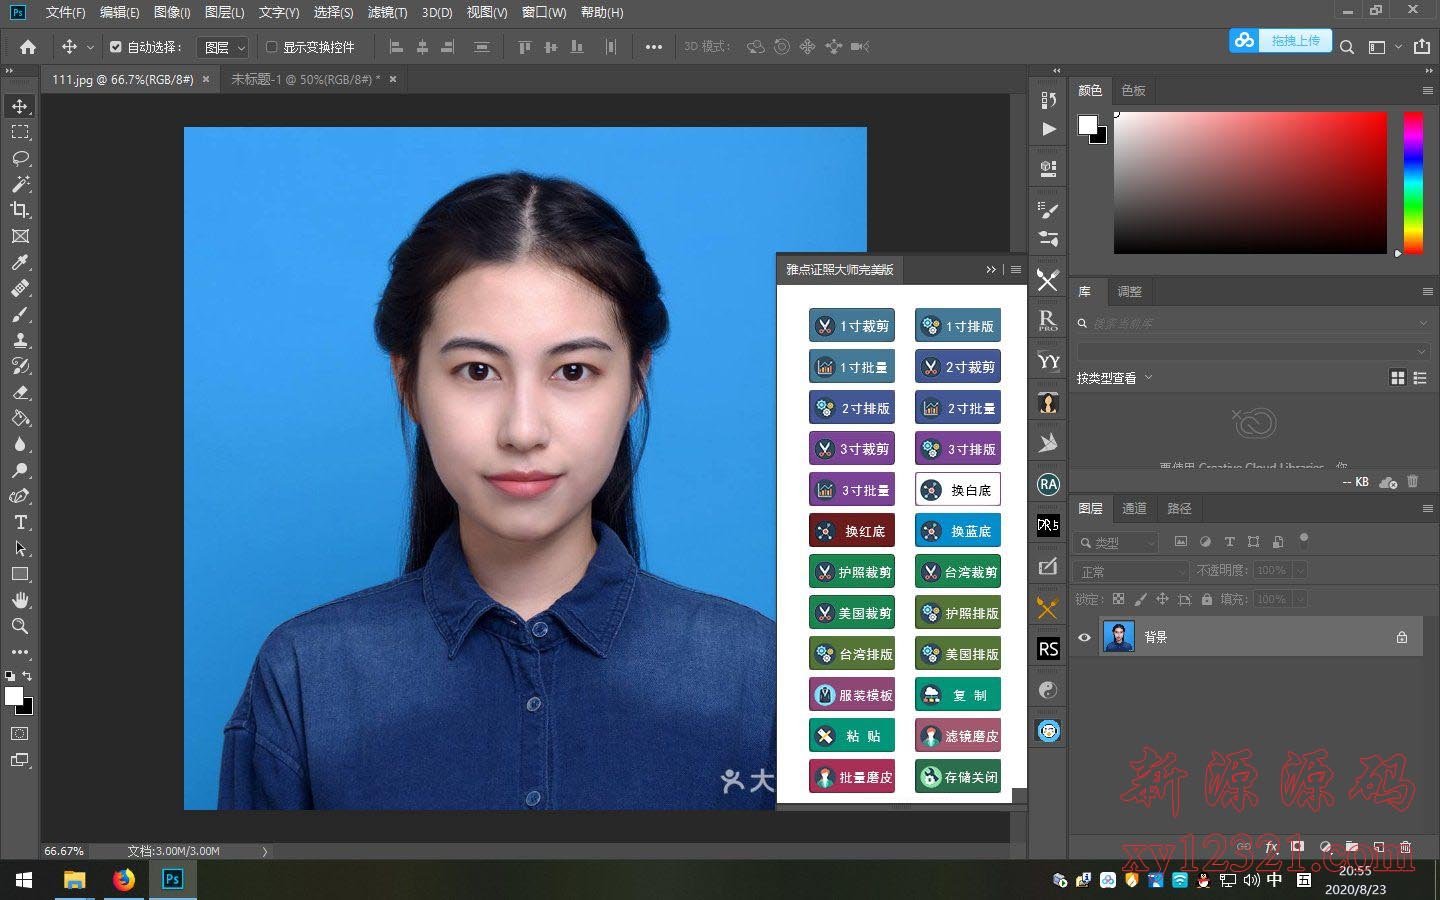Screen dimensions: 1440x900
Task: Open the layer filter type dropdown 类型
Action: point(1117,542)
